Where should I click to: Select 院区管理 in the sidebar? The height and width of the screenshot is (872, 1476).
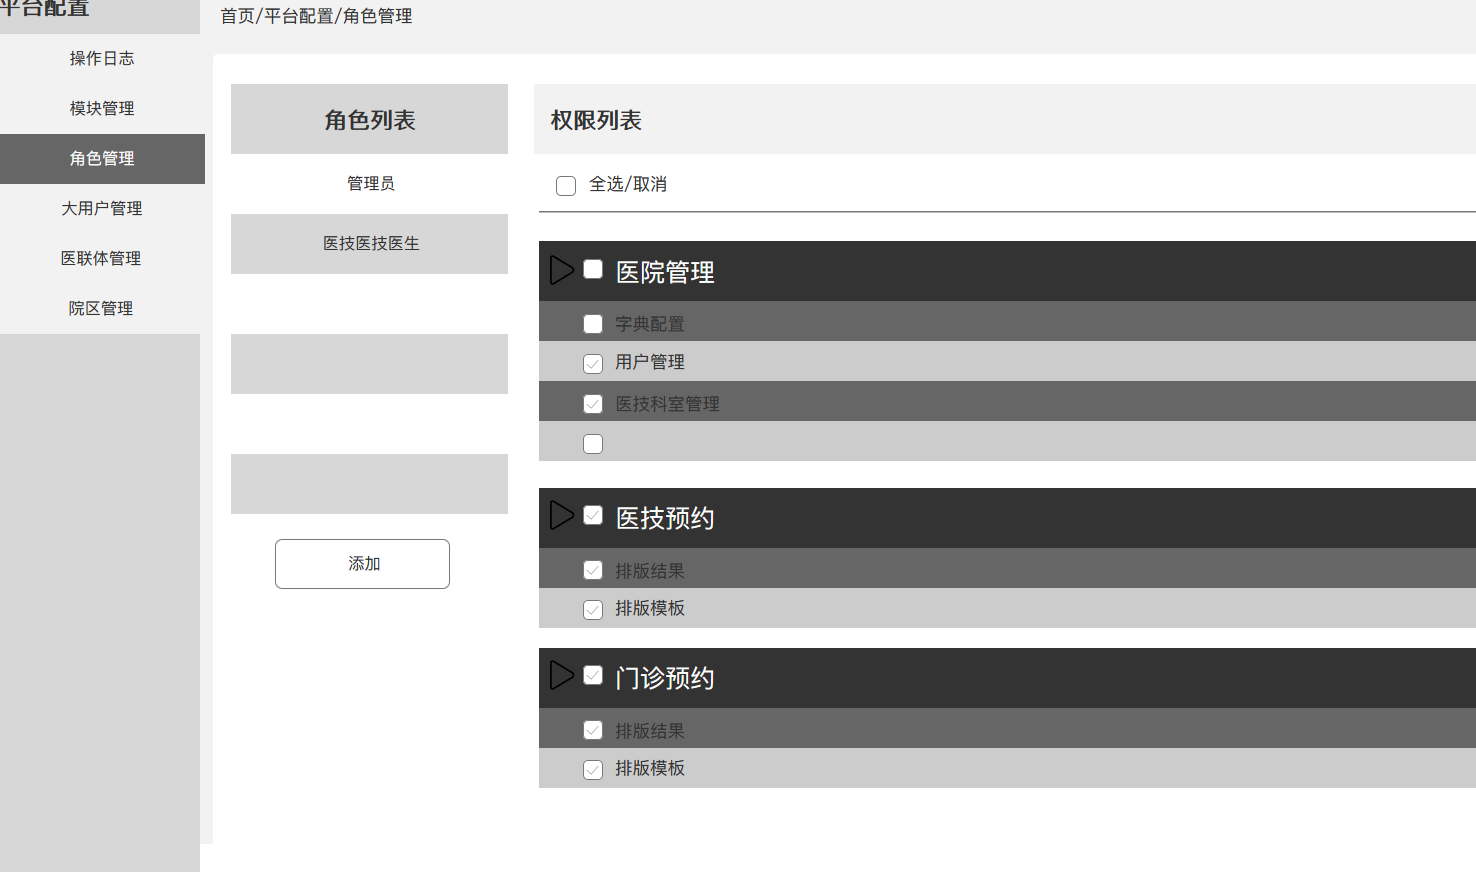pos(100,309)
